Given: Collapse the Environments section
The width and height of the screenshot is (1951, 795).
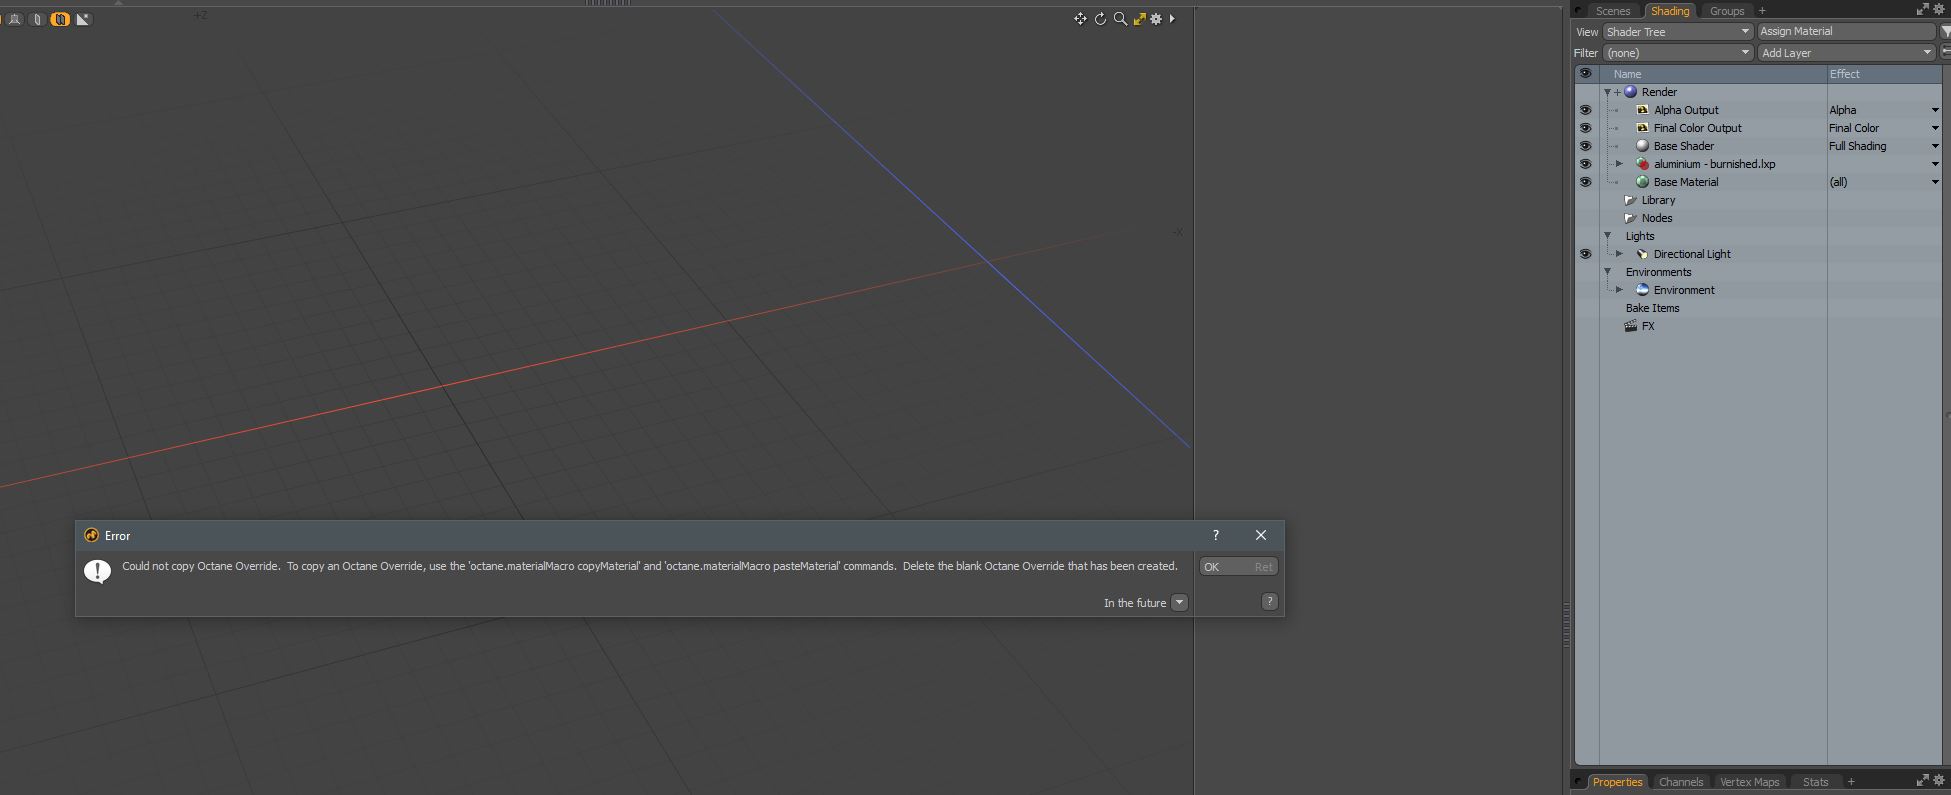Looking at the screenshot, I should click(x=1608, y=272).
